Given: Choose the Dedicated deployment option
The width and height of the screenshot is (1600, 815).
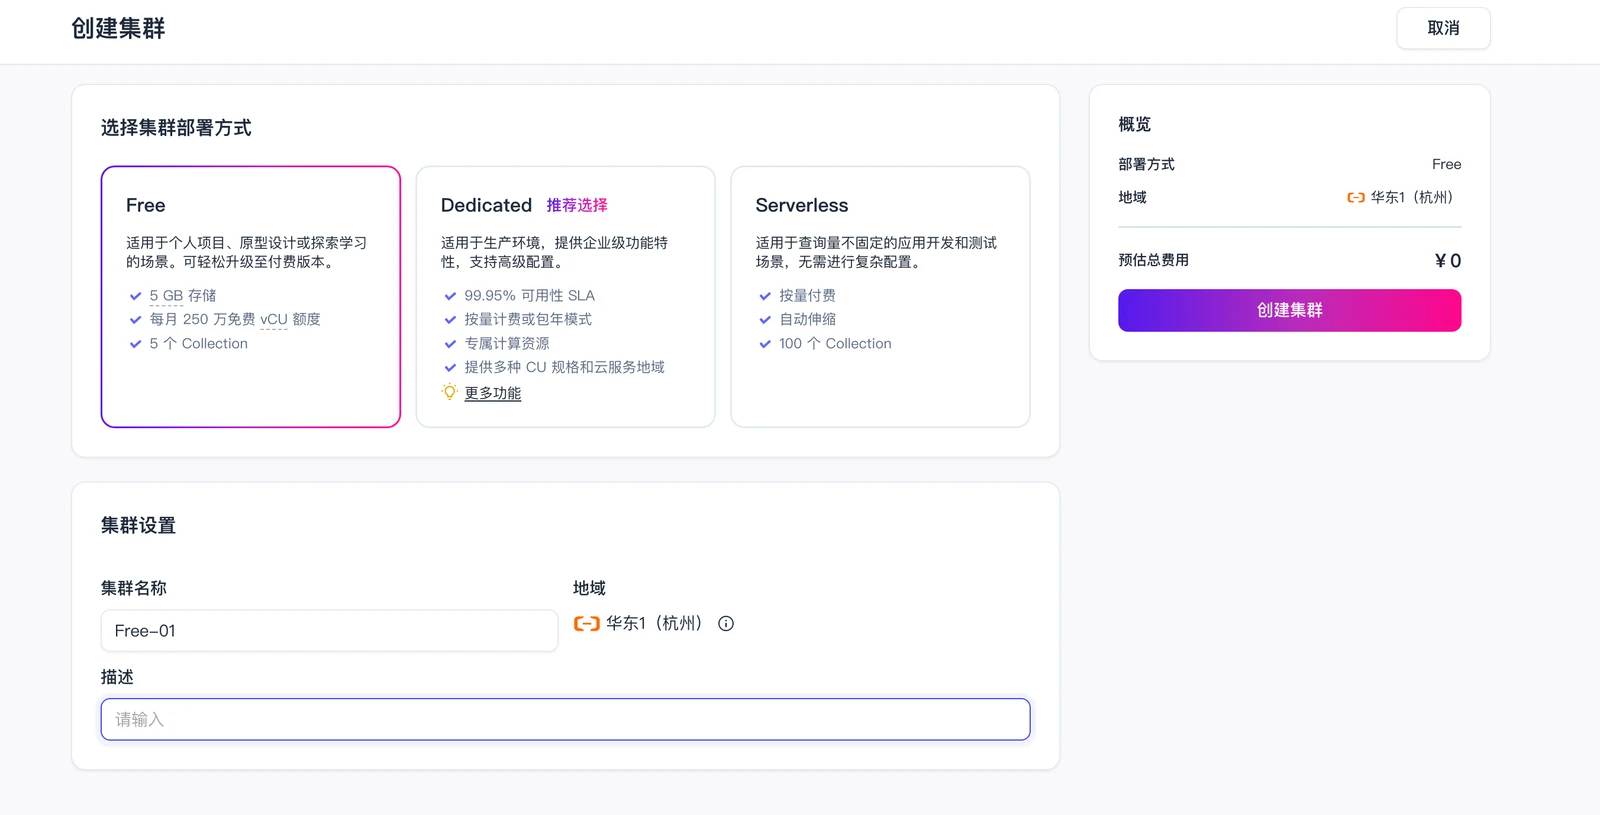Looking at the screenshot, I should click(x=566, y=297).
